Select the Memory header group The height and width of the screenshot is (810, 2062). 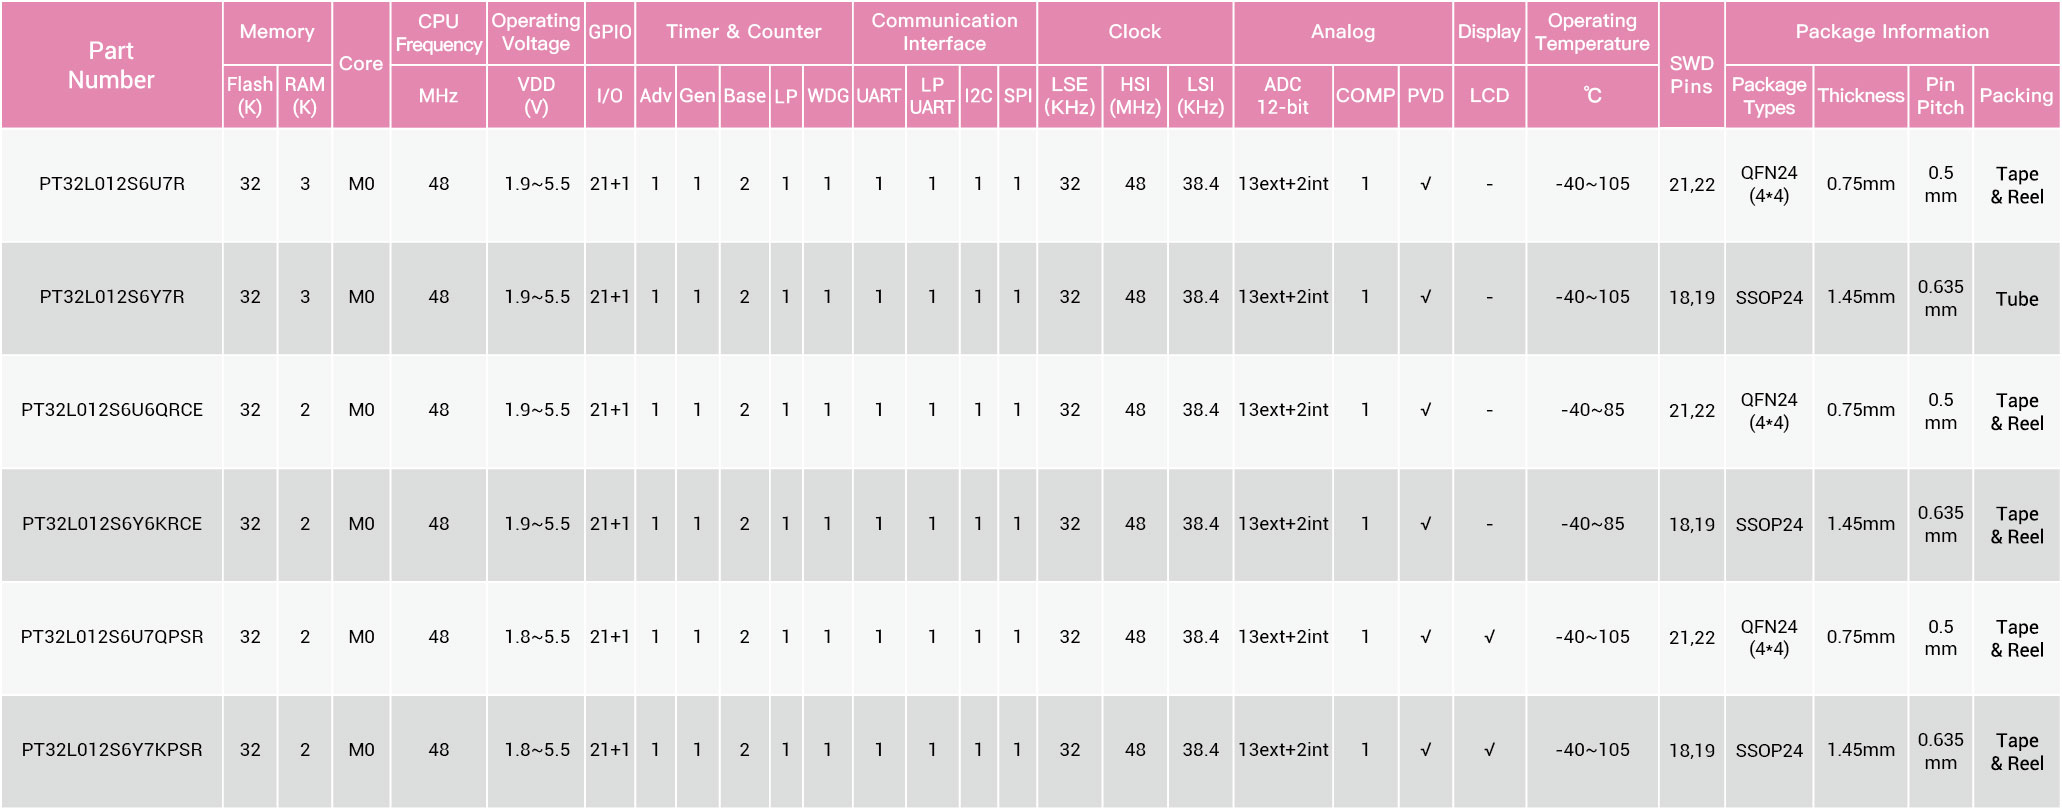277,32
